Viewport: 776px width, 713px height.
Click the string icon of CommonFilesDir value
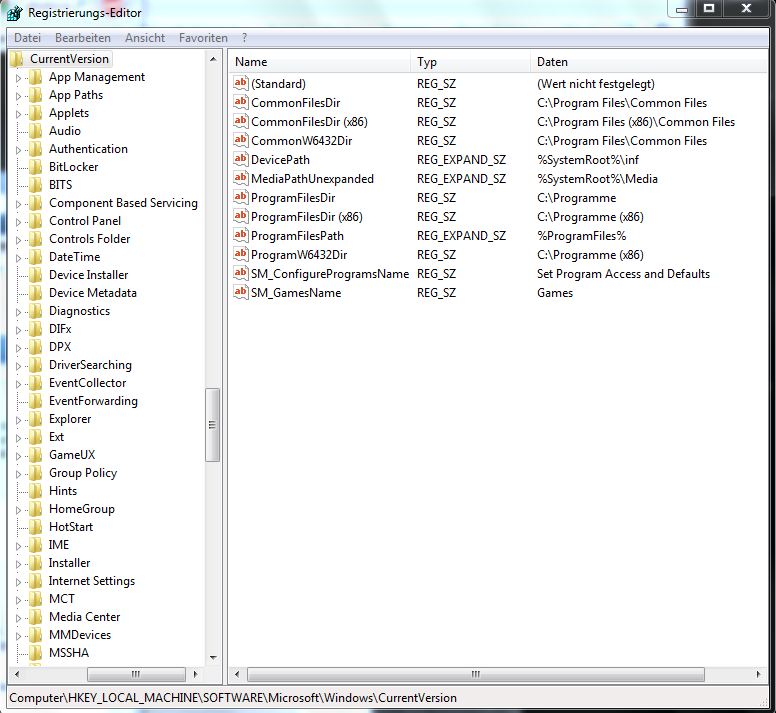(x=241, y=102)
